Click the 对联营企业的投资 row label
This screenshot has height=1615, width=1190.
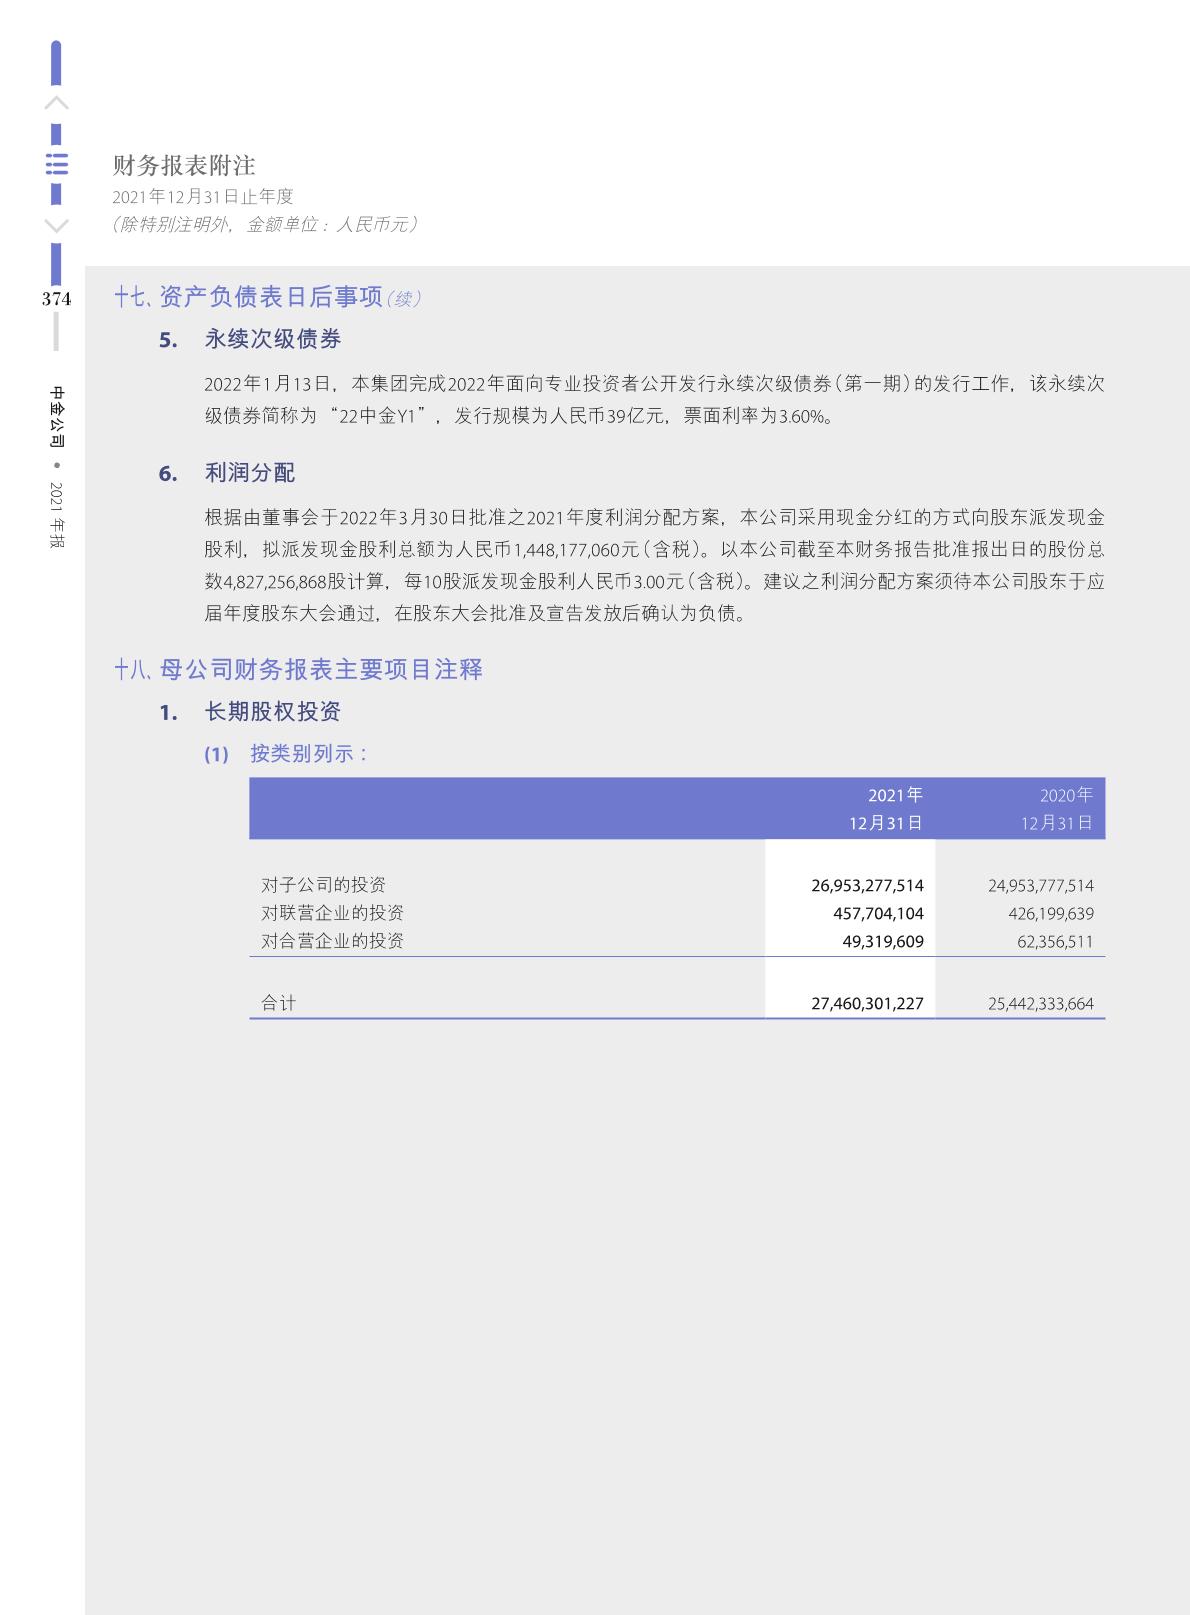point(333,913)
